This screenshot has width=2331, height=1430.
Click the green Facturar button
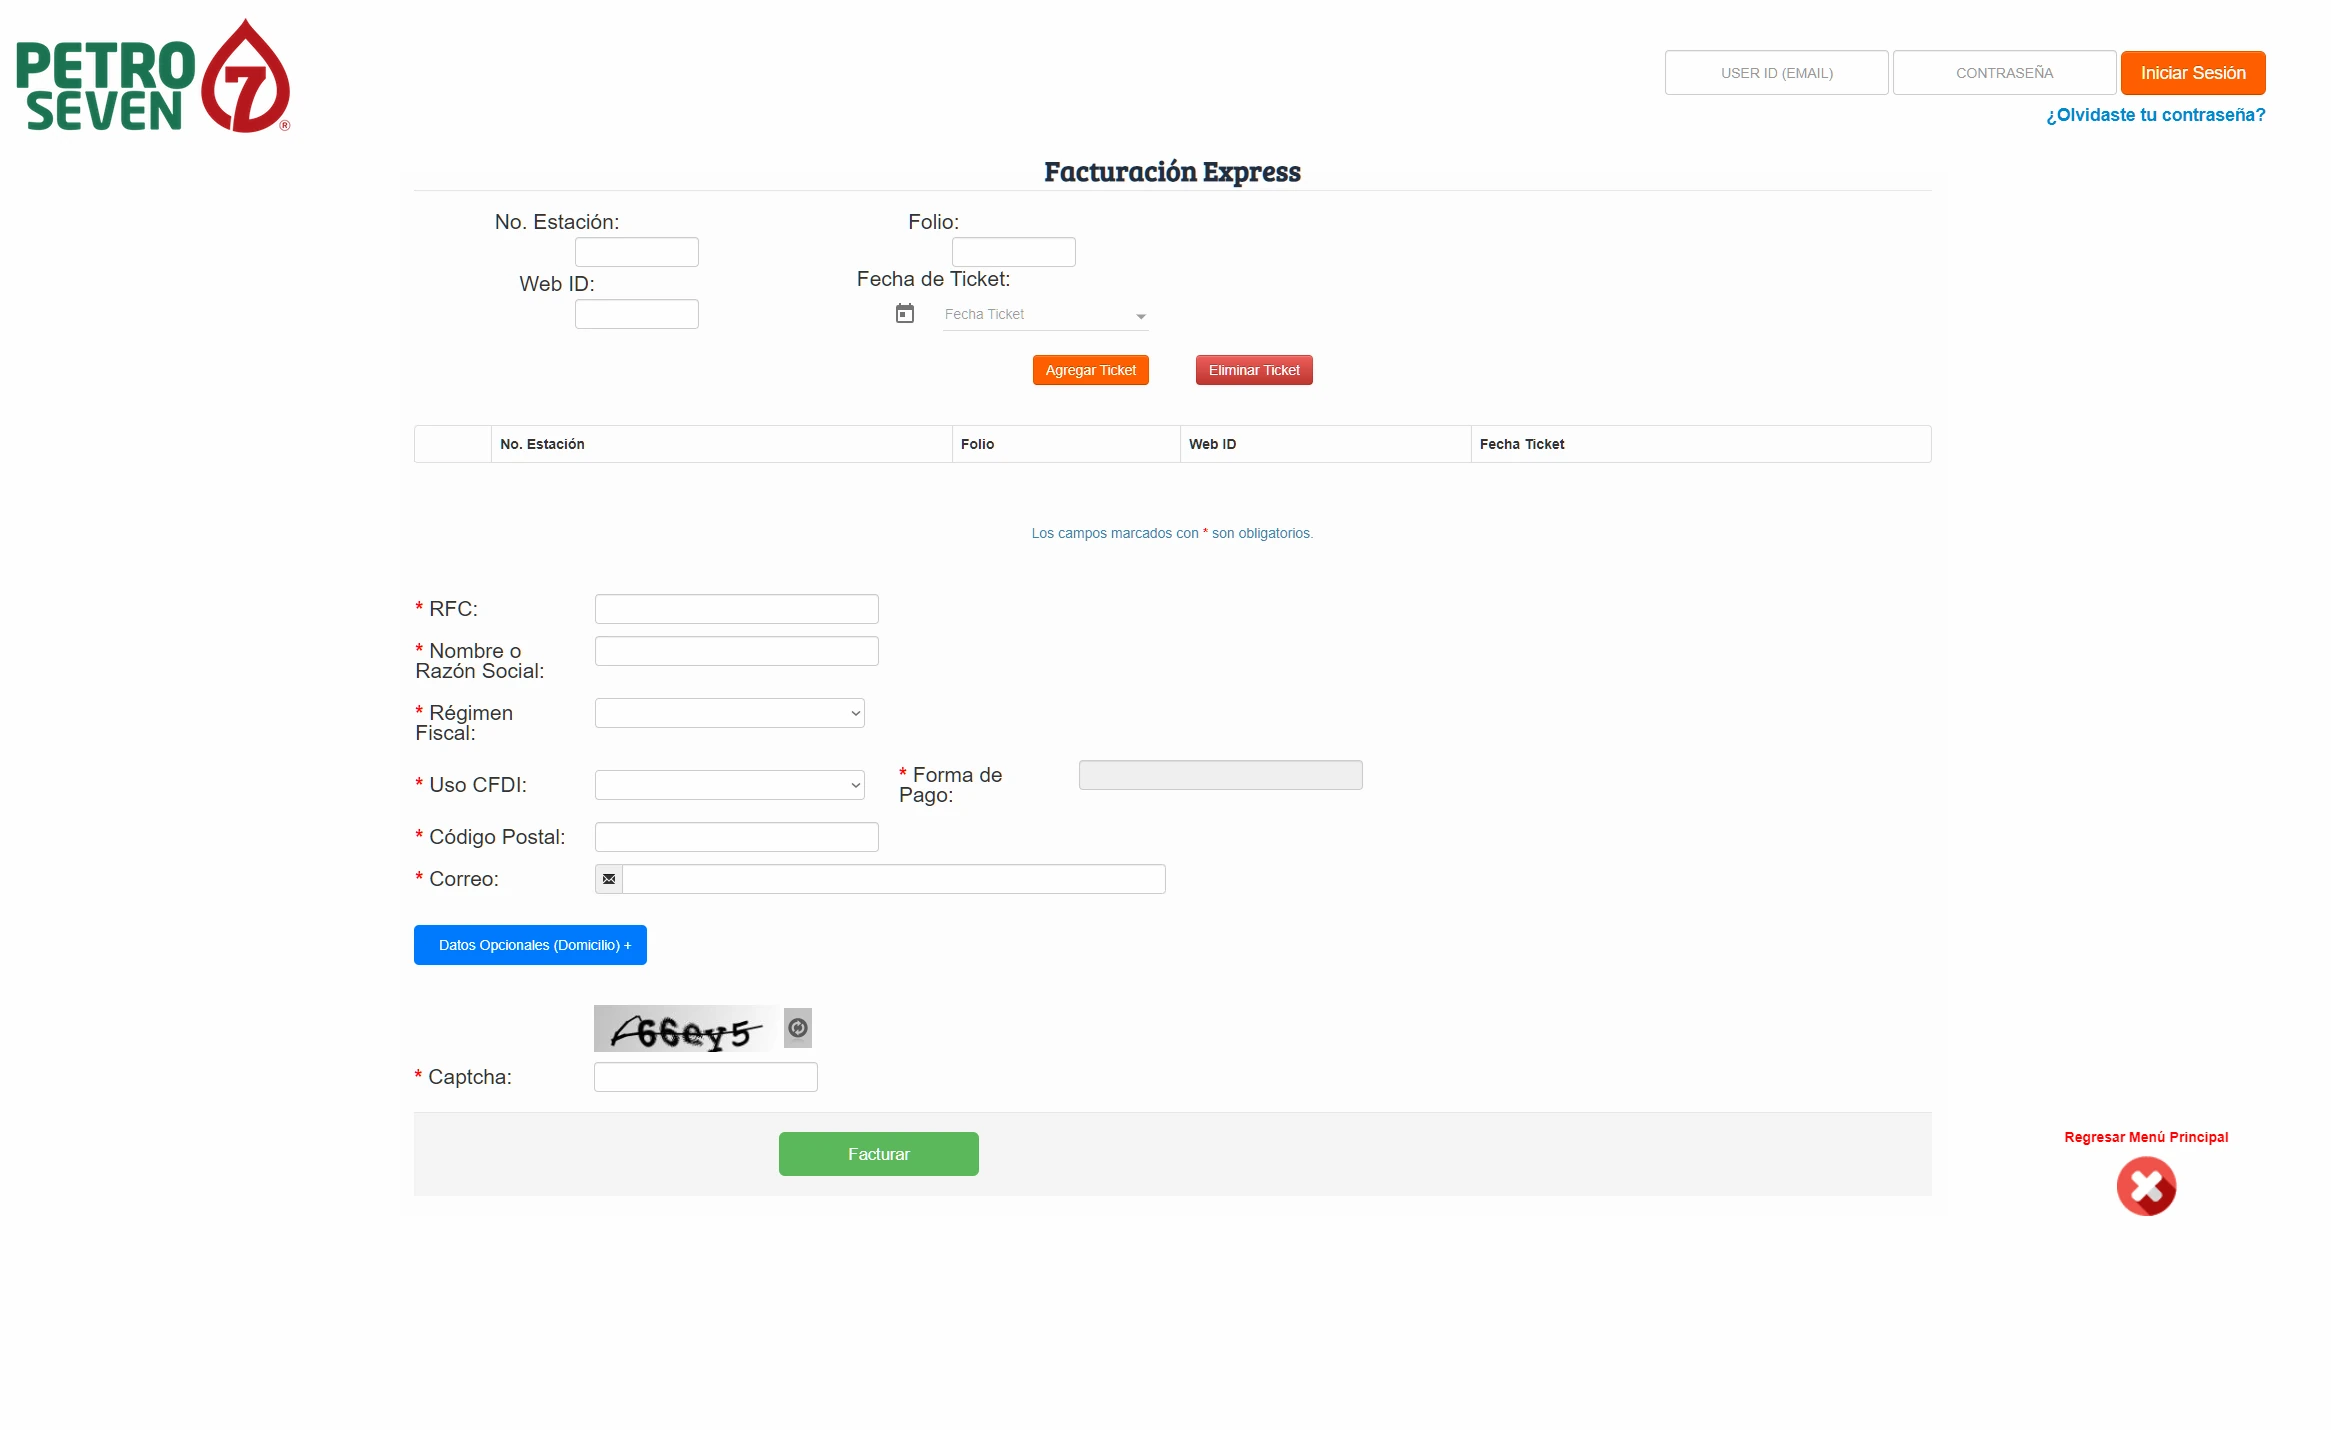pos(879,1154)
